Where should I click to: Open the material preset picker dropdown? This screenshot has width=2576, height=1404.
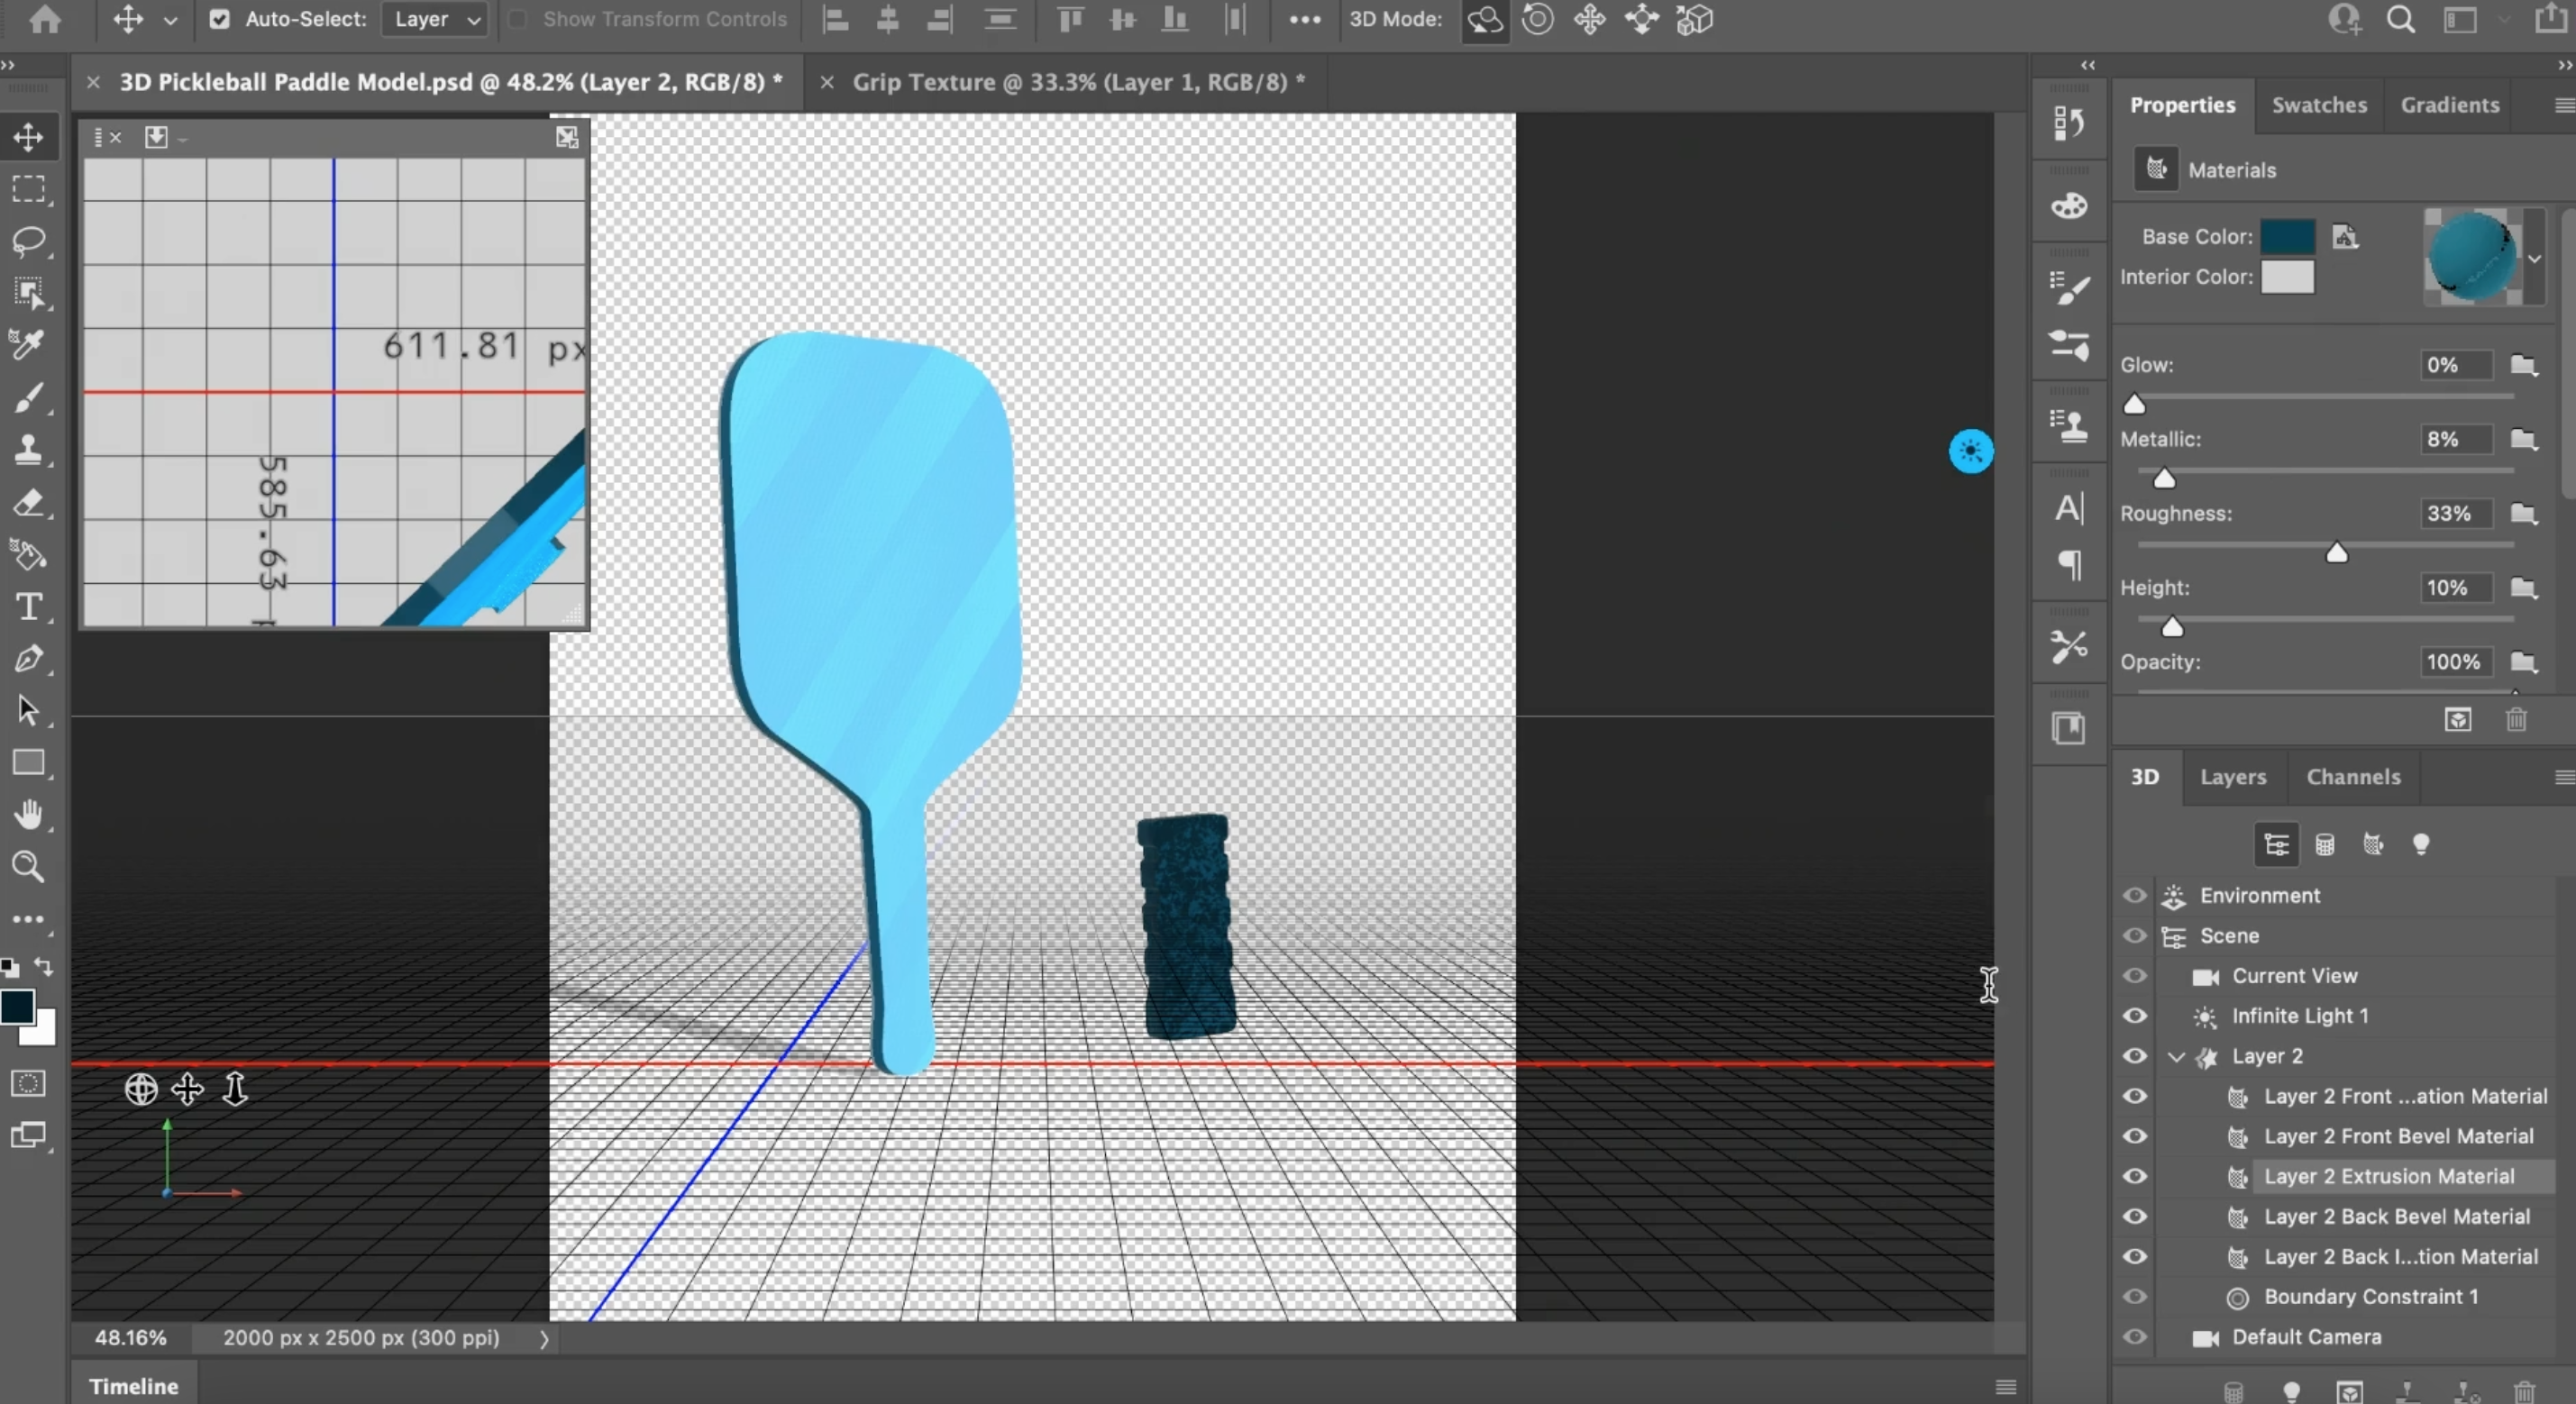2534,258
